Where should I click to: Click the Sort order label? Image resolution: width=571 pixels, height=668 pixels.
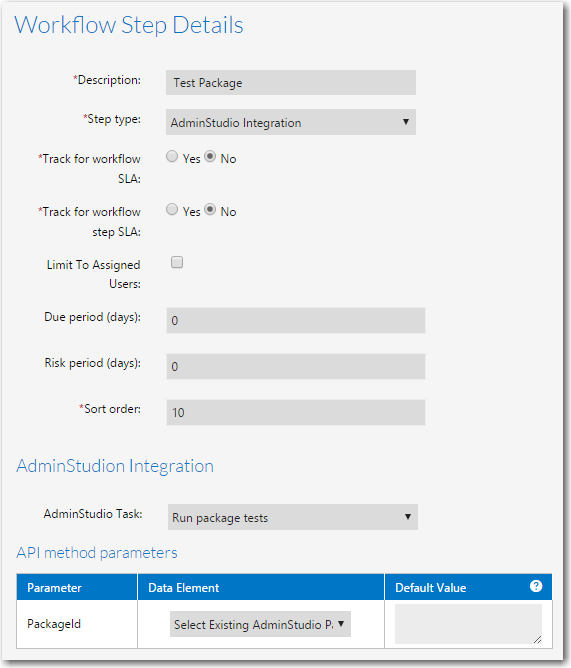110,409
